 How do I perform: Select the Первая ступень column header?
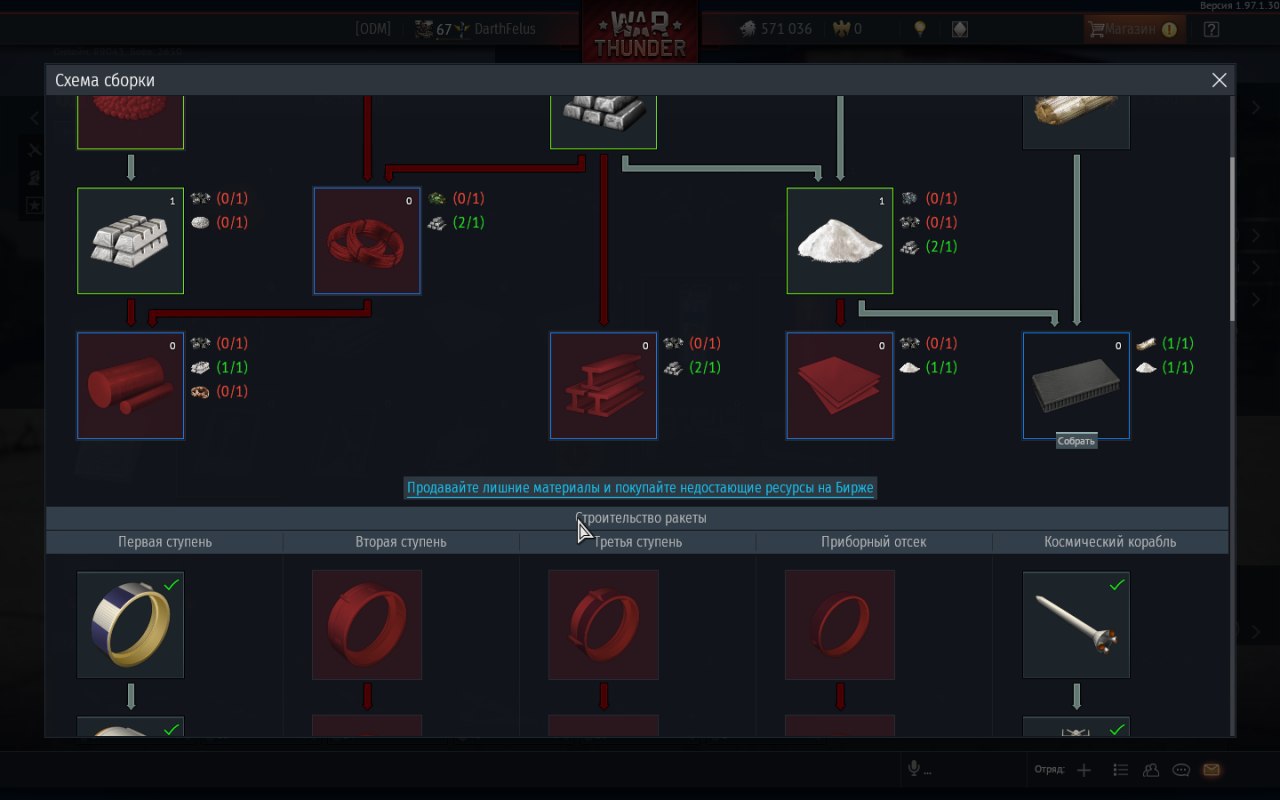165,542
